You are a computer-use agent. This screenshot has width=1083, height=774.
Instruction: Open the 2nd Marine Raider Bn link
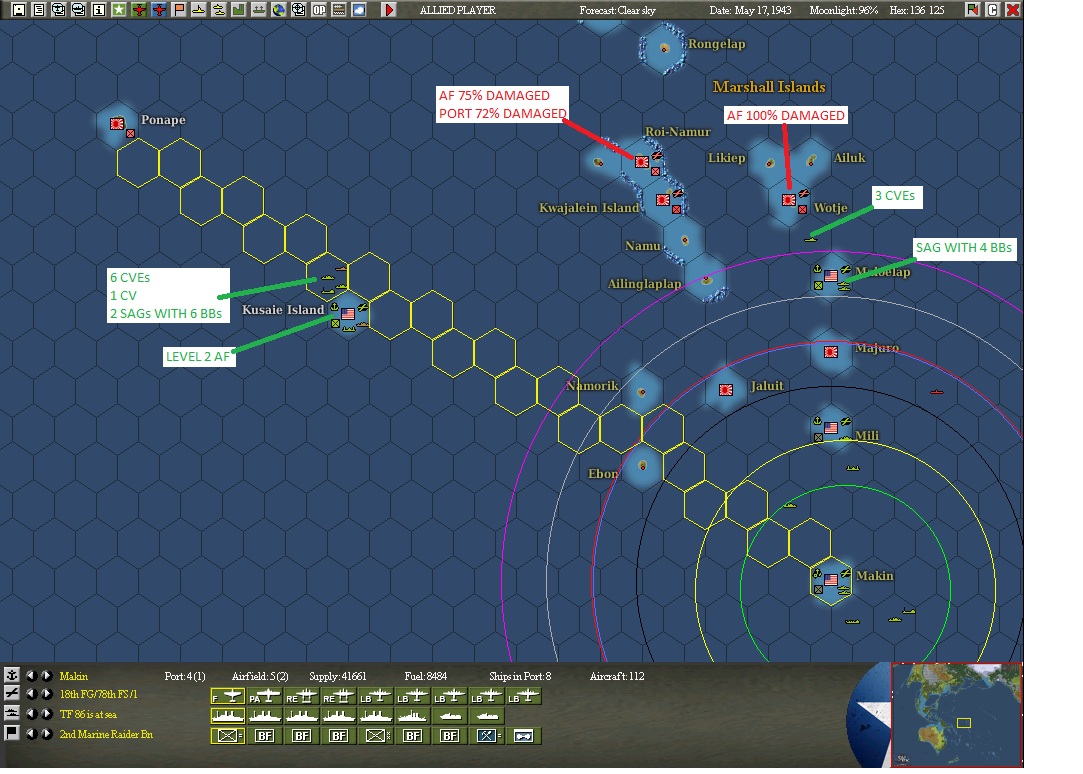(x=106, y=734)
